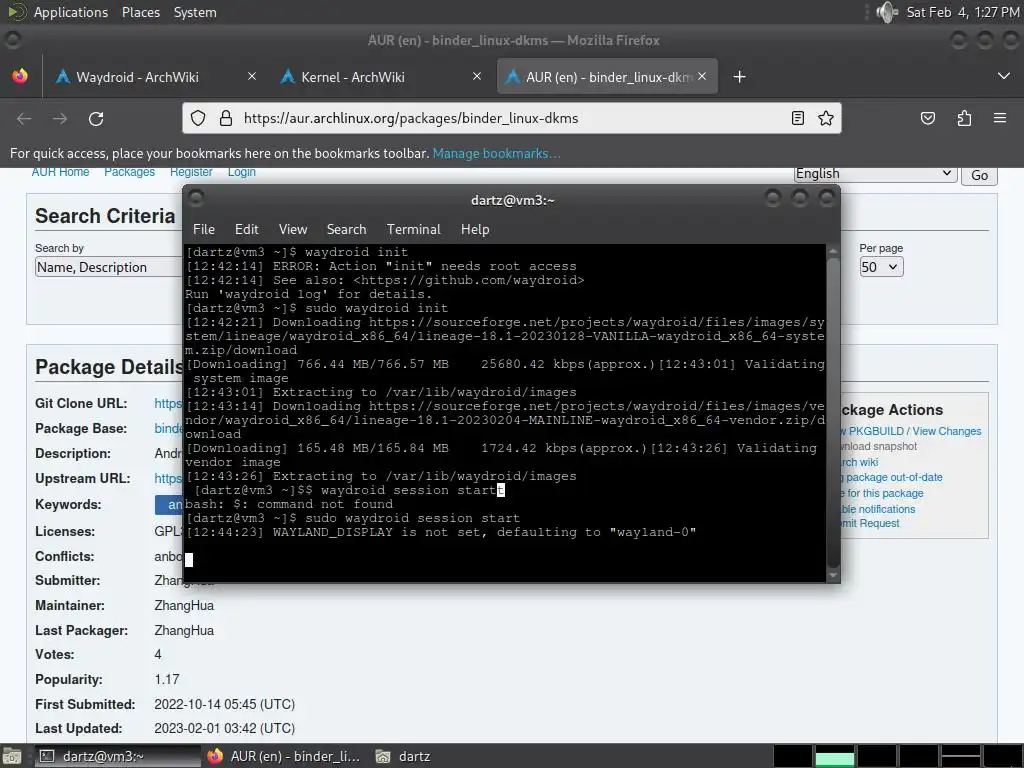The height and width of the screenshot is (768, 1024).
Task: Bookmark this page with the star
Action: (825, 118)
